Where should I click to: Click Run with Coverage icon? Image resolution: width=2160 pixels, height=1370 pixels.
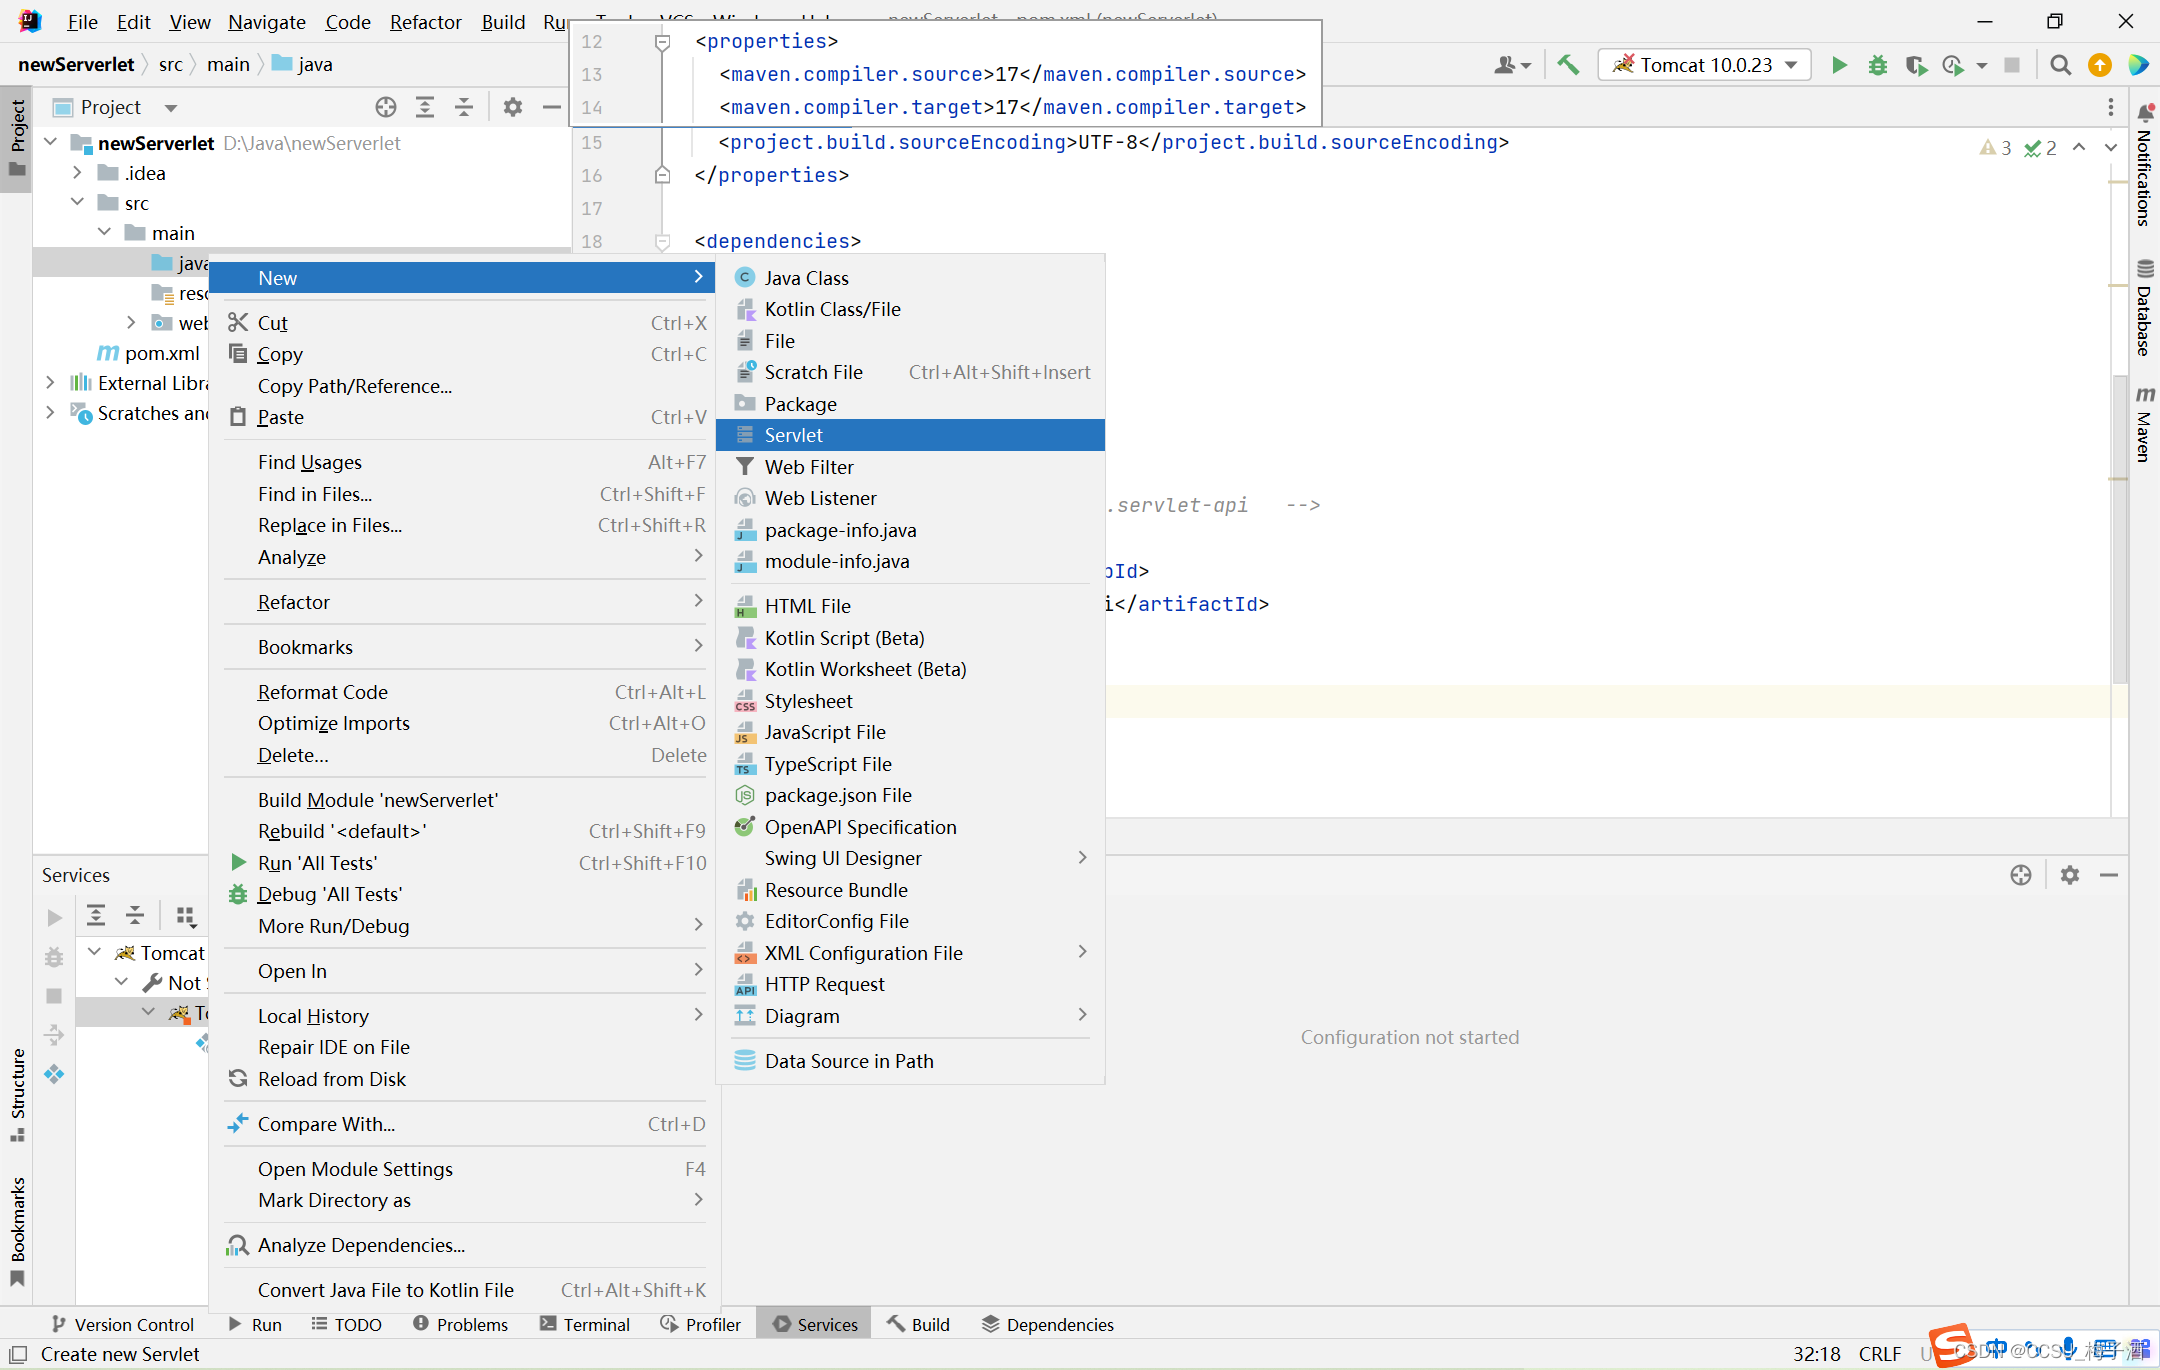pyautogui.click(x=1916, y=65)
